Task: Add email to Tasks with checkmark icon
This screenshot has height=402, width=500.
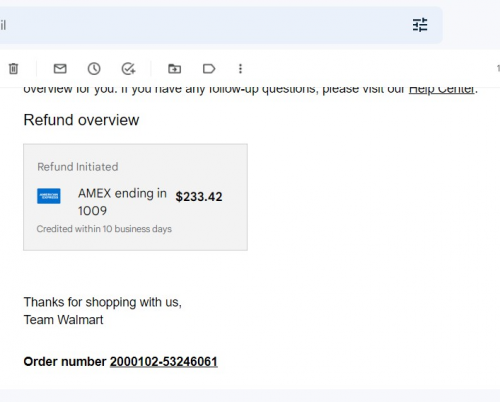Action: tap(128, 69)
